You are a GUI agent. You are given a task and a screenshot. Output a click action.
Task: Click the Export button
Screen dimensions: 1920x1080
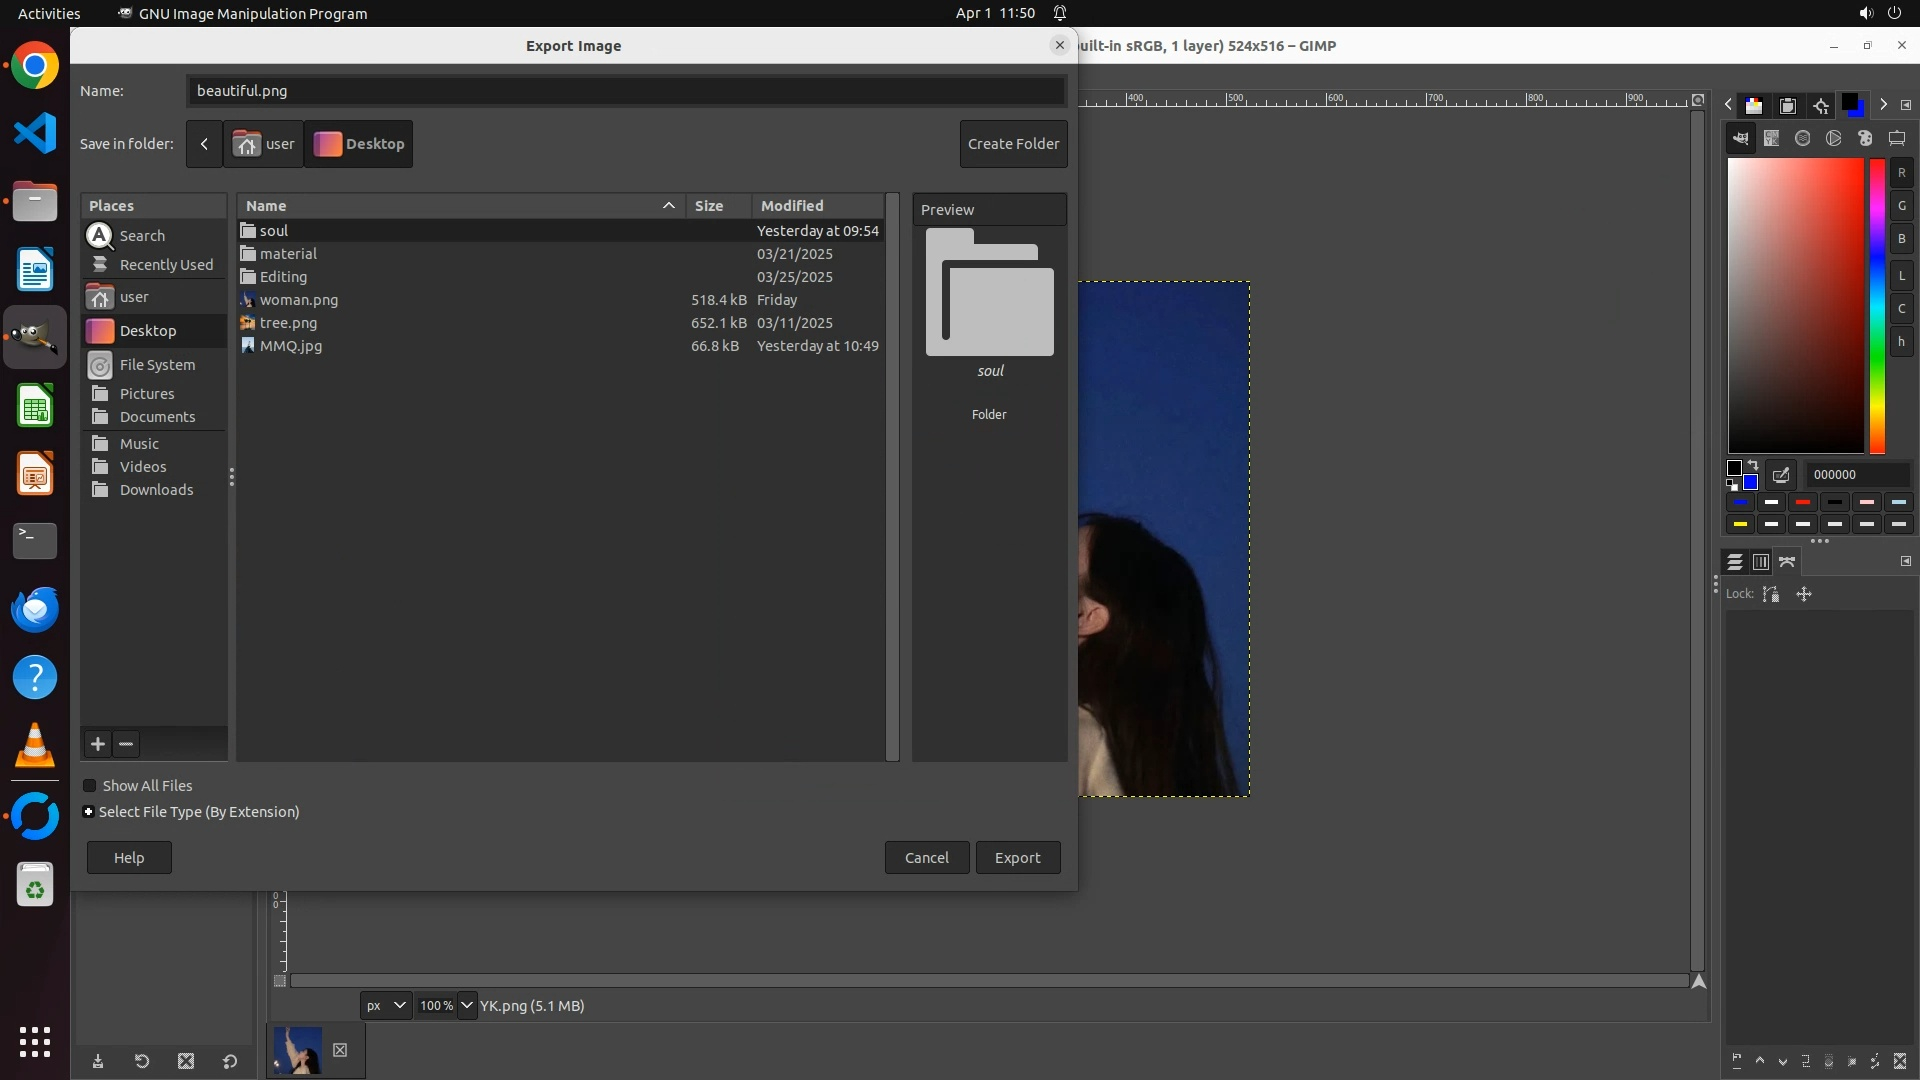pos(1017,858)
